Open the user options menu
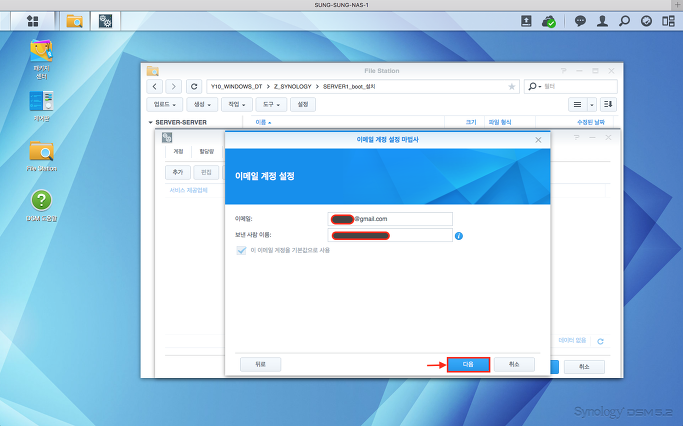The image size is (683, 426). pos(602,21)
